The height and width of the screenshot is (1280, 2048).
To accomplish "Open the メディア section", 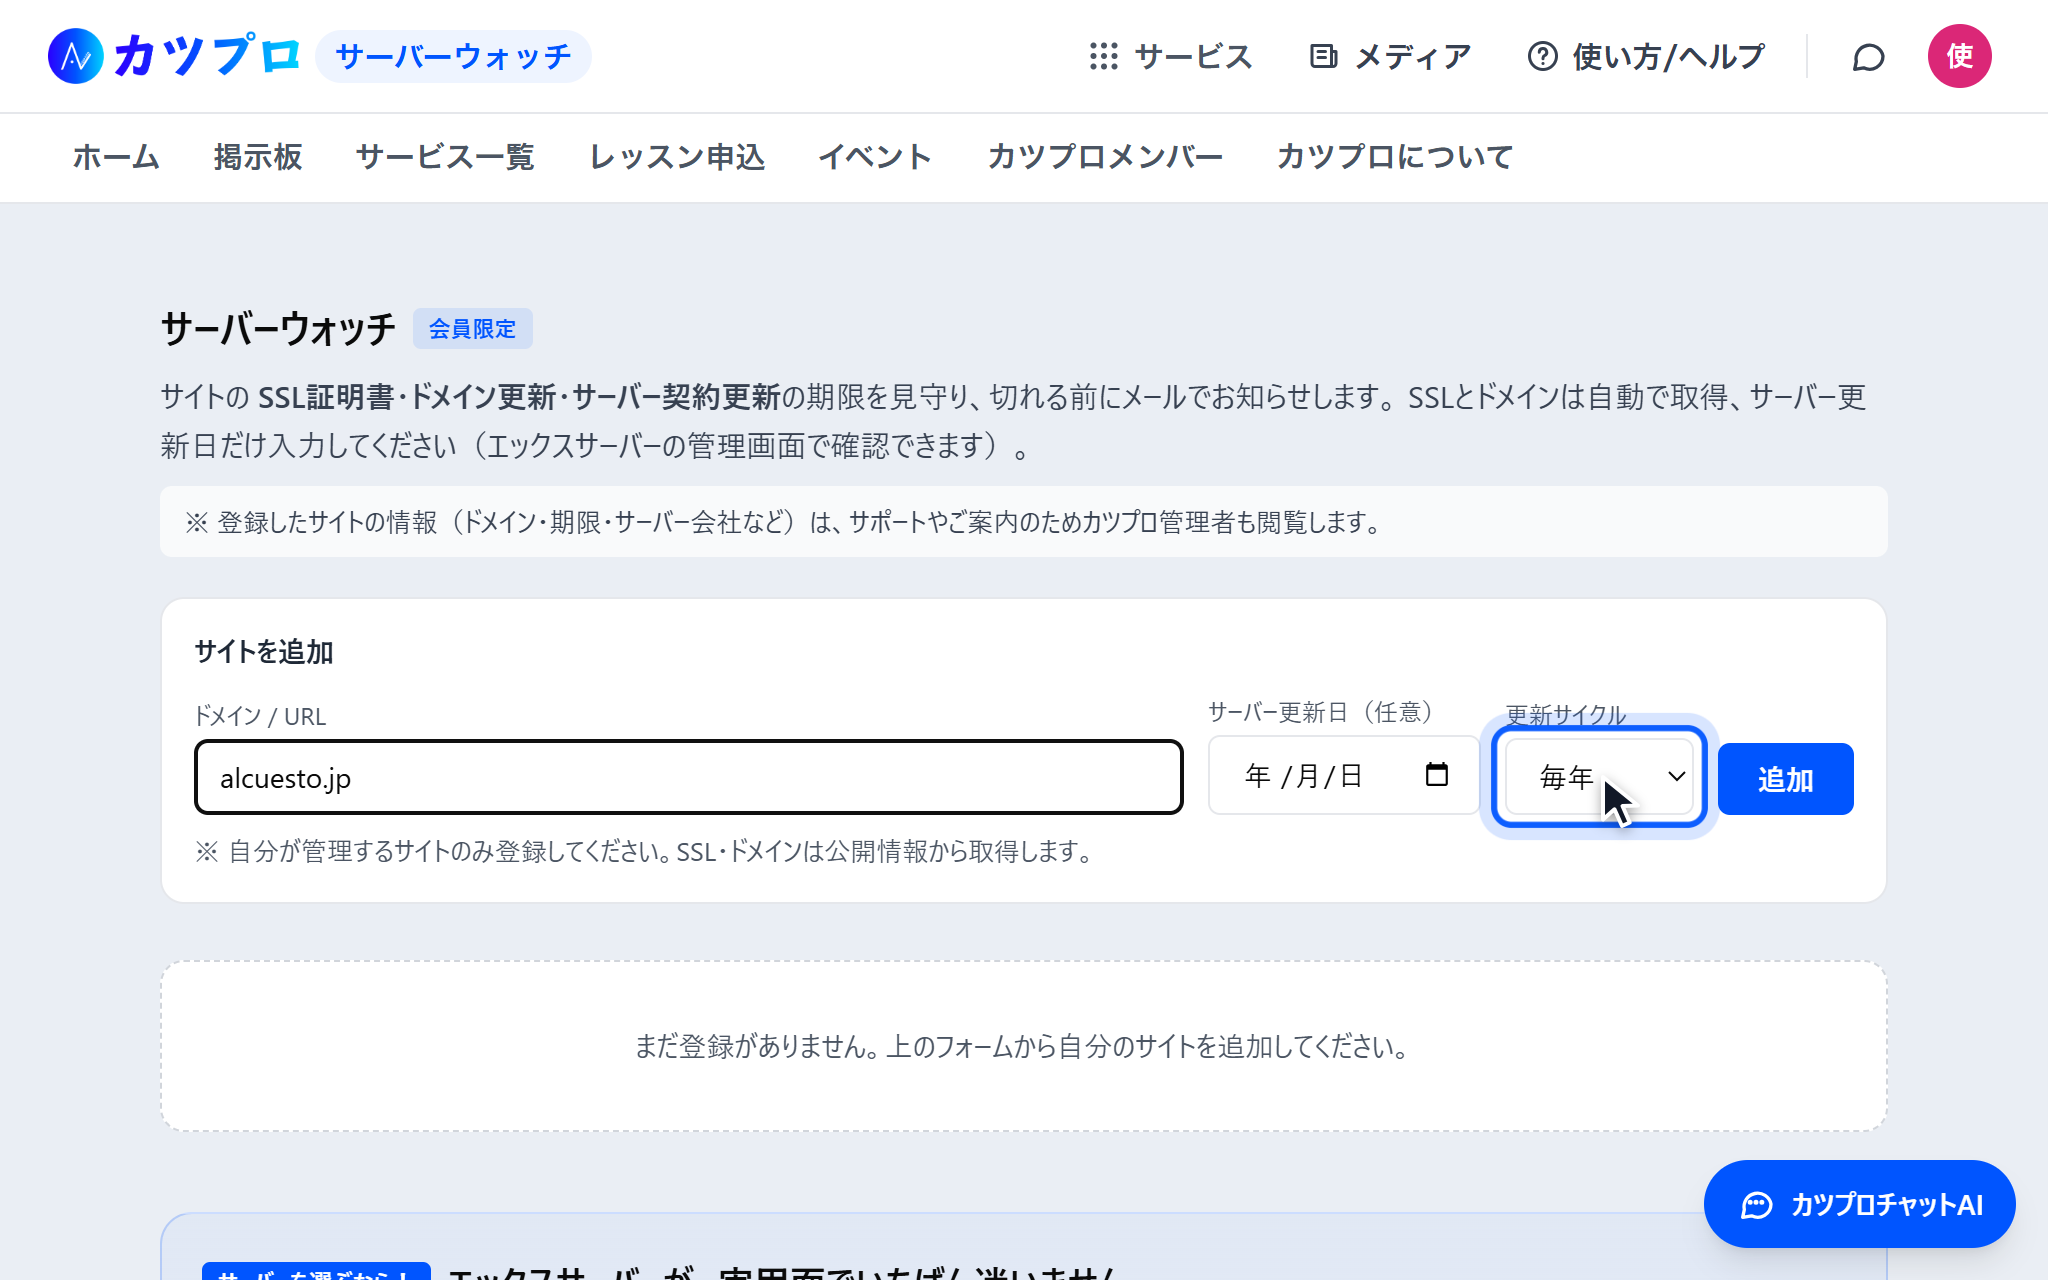I will (x=1391, y=56).
